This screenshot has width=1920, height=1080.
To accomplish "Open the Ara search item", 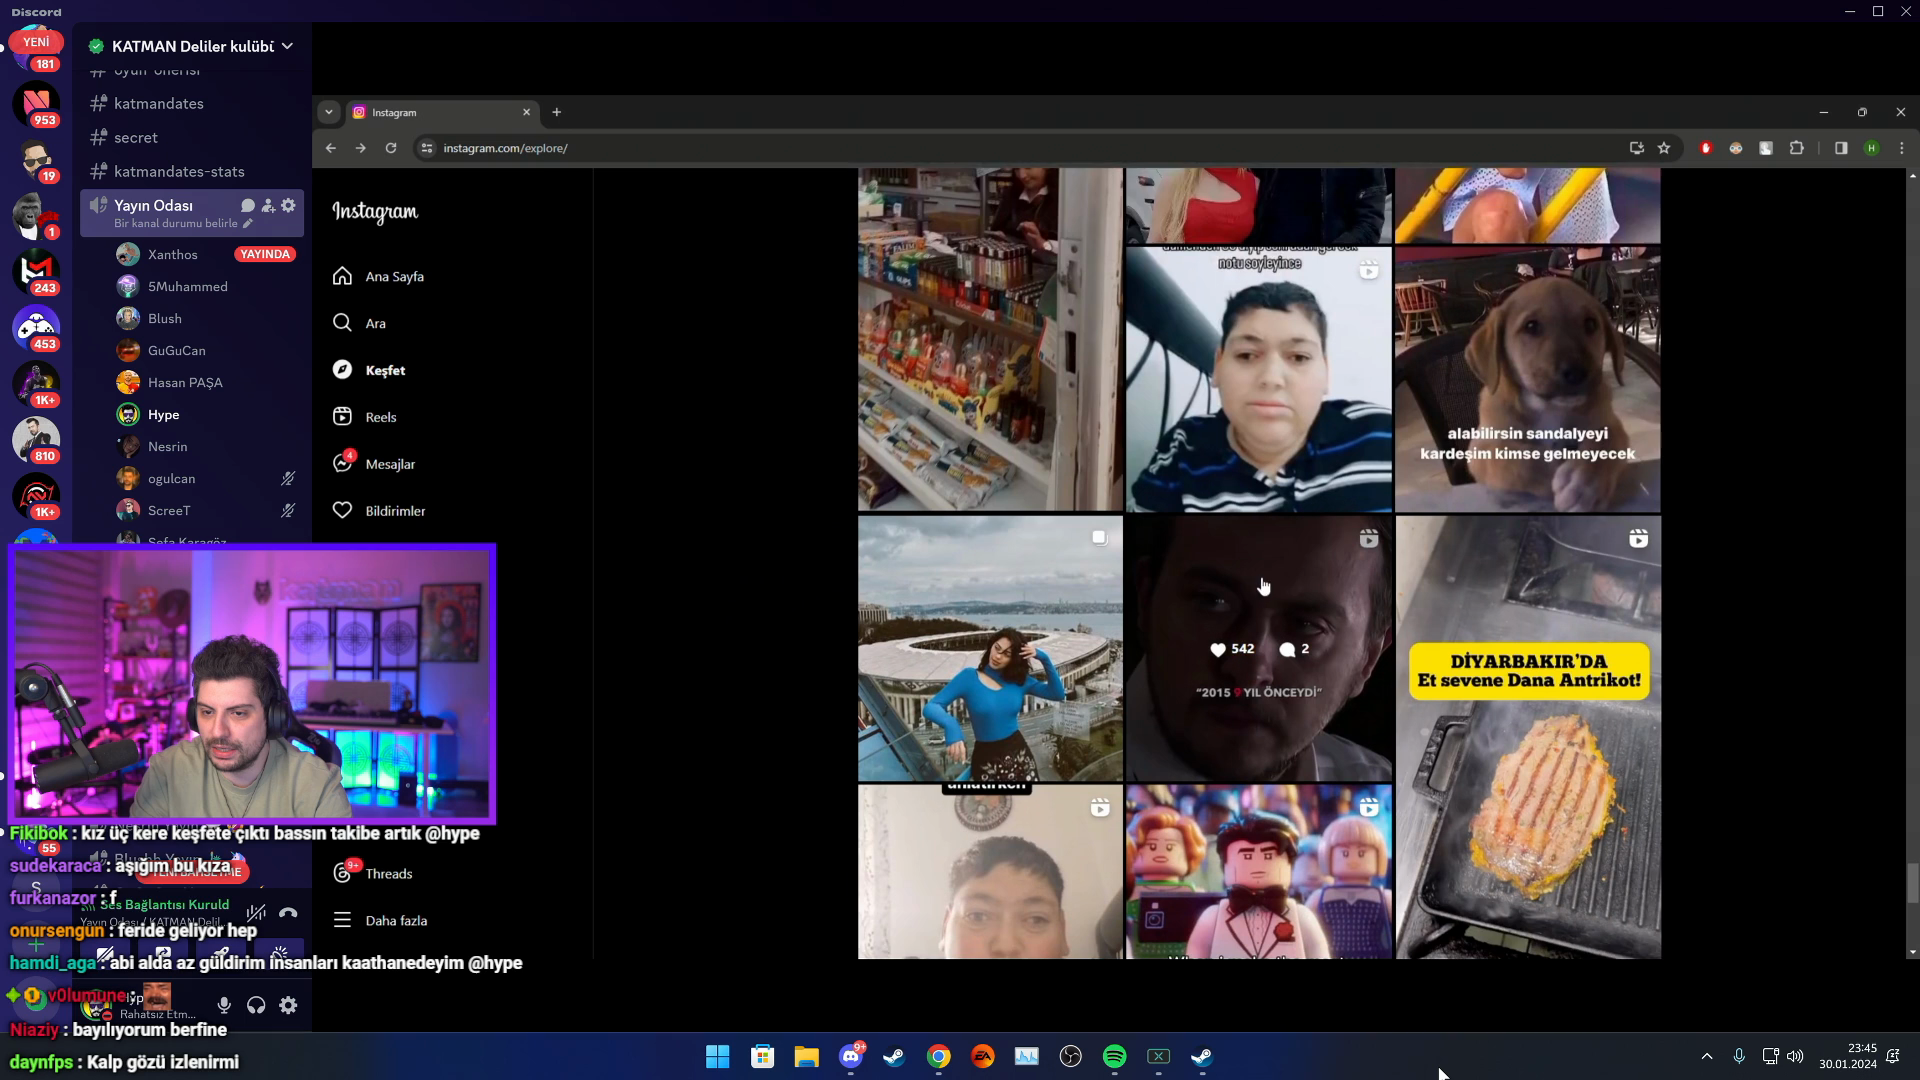I will 359,323.
